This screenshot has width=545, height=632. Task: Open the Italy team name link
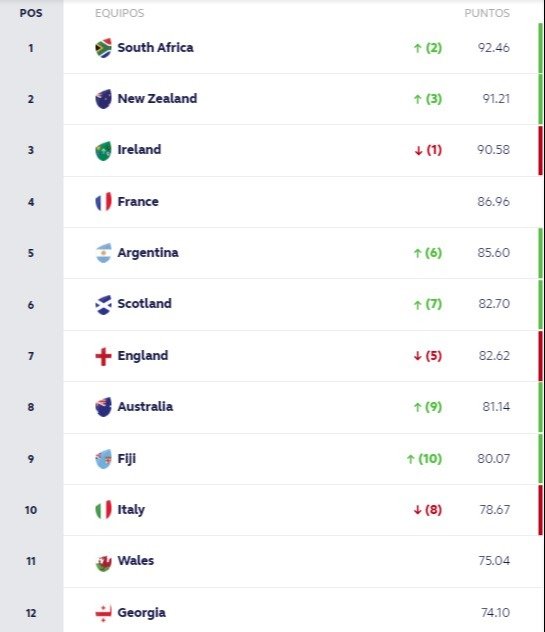(131, 509)
